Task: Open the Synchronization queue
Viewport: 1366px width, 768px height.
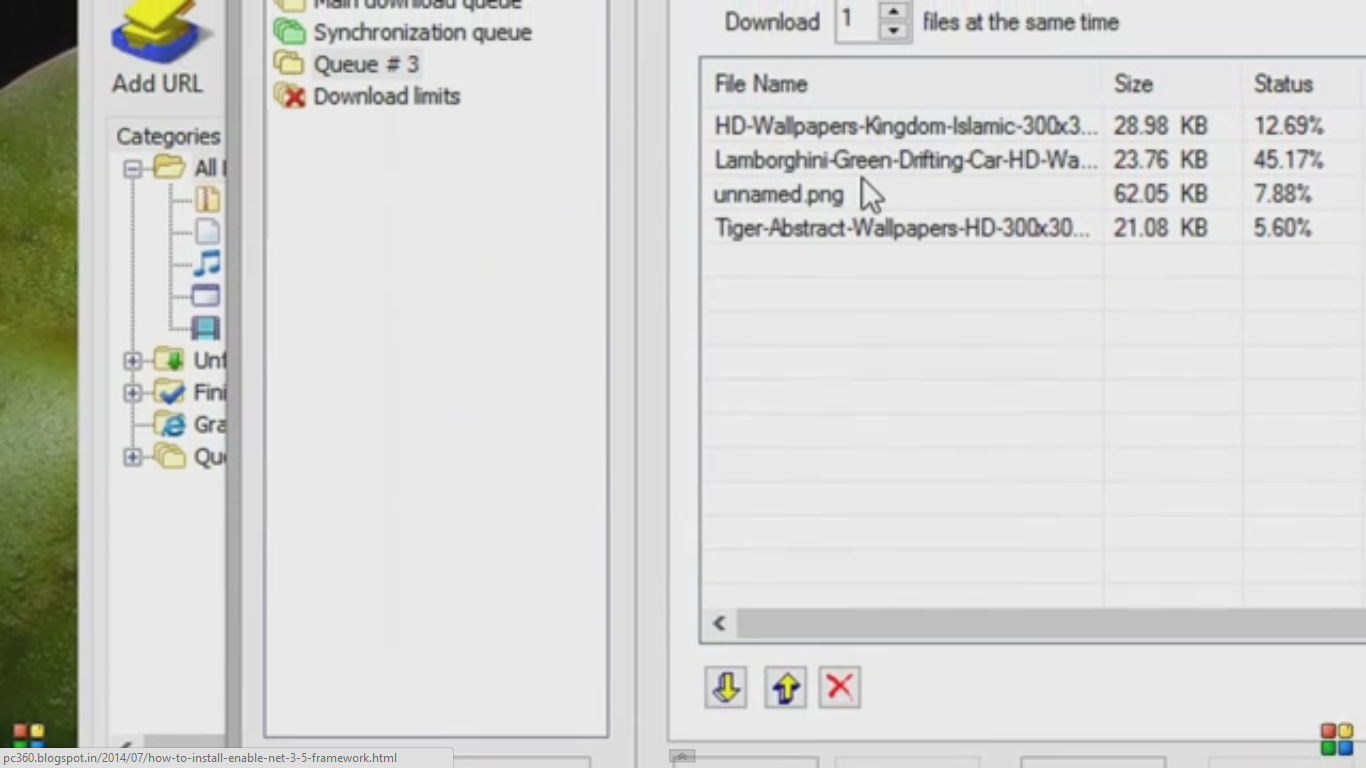Action: coord(422,32)
